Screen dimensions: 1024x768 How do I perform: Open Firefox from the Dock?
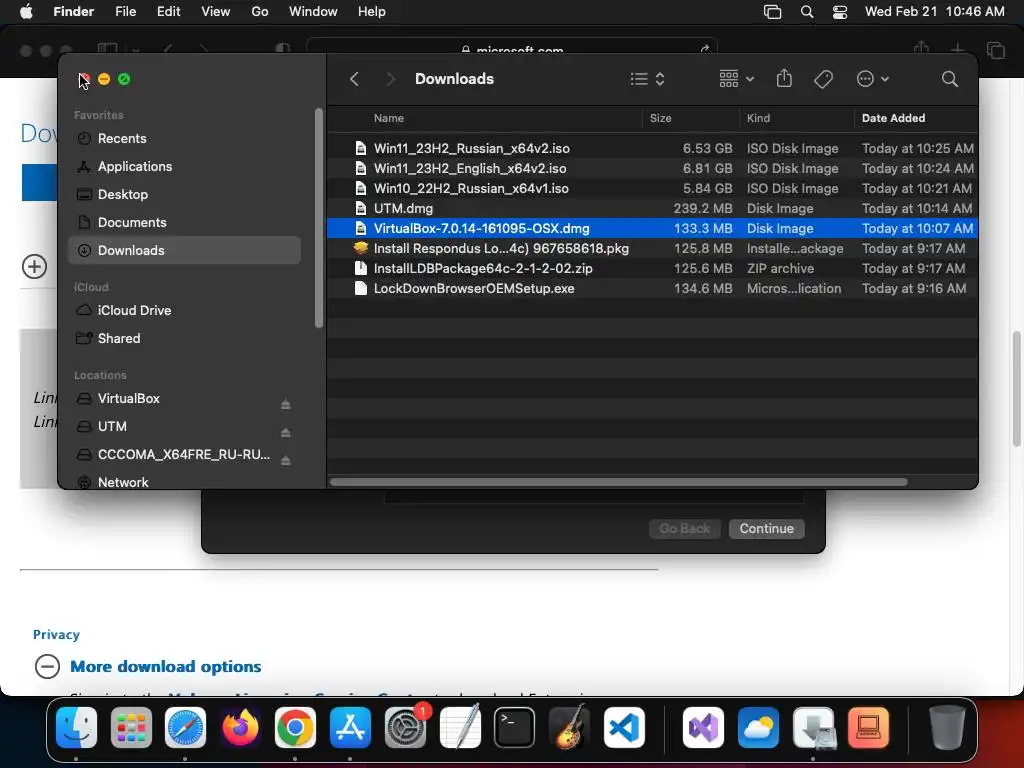[x=240, y=728]
